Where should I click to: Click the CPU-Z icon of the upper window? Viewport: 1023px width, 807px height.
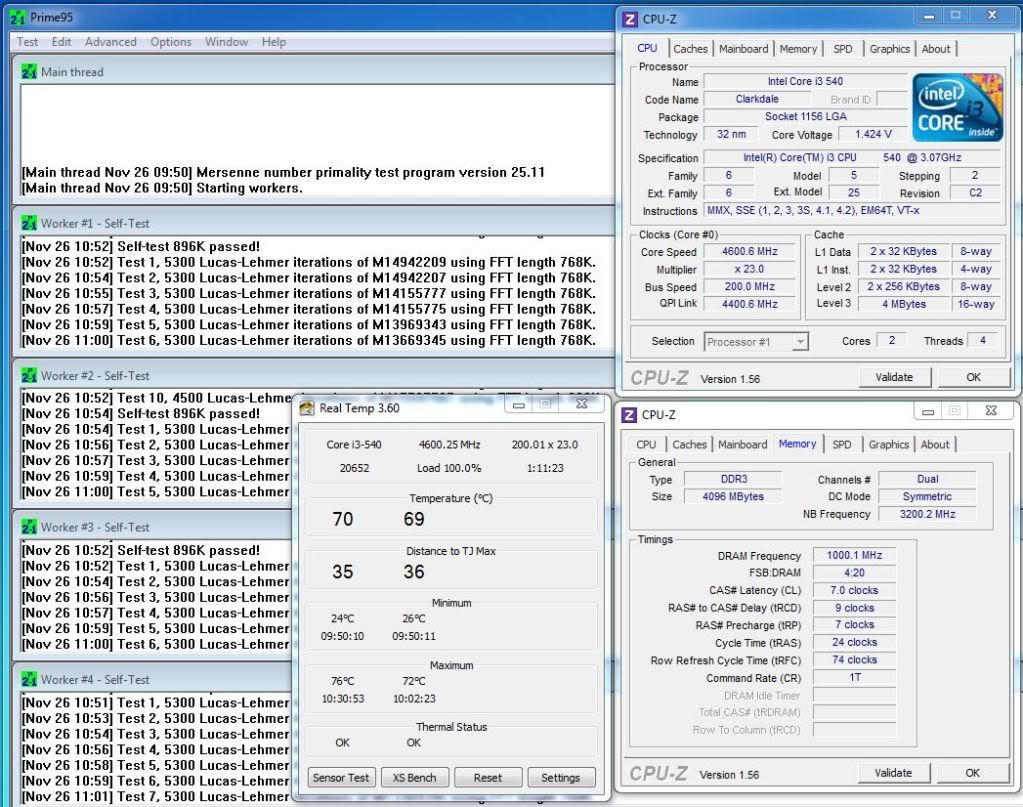pyautogui.click(x=630, y=19)
